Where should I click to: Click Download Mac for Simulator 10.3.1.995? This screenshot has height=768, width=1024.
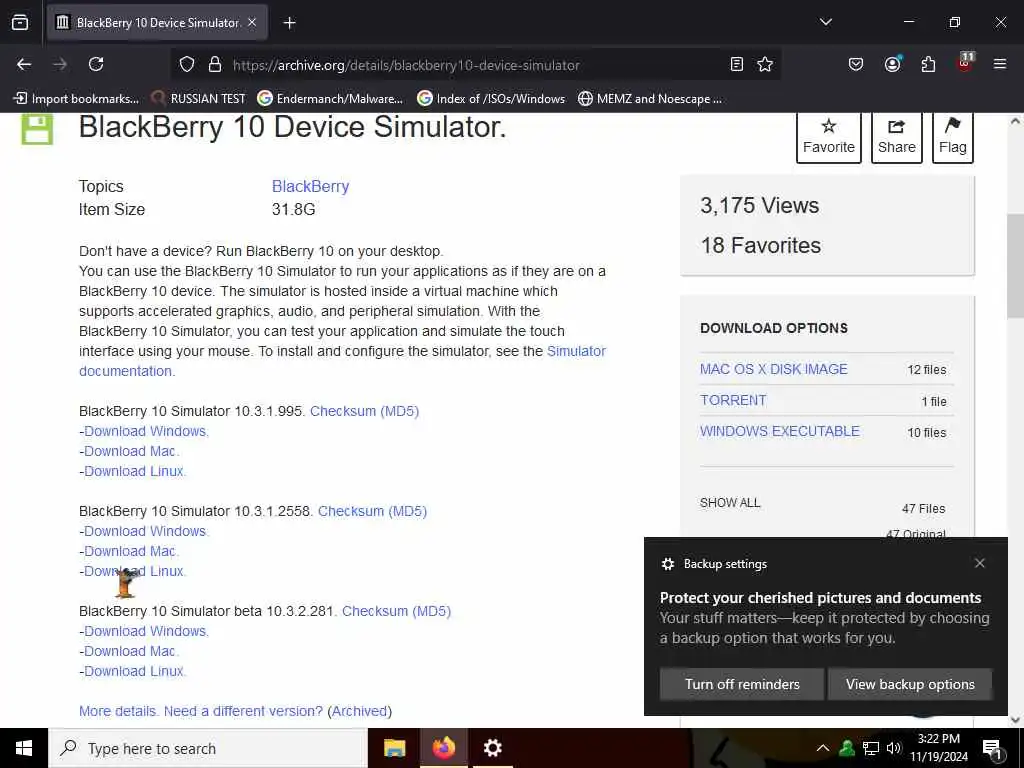130,451
